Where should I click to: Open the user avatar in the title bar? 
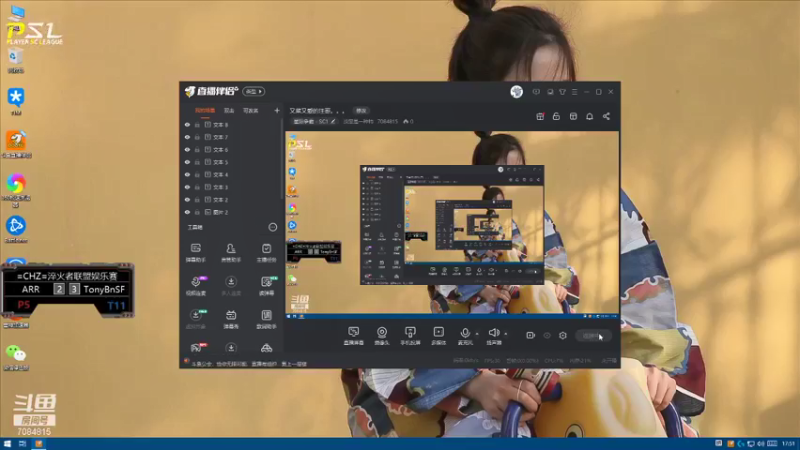[x=516, y=91]
